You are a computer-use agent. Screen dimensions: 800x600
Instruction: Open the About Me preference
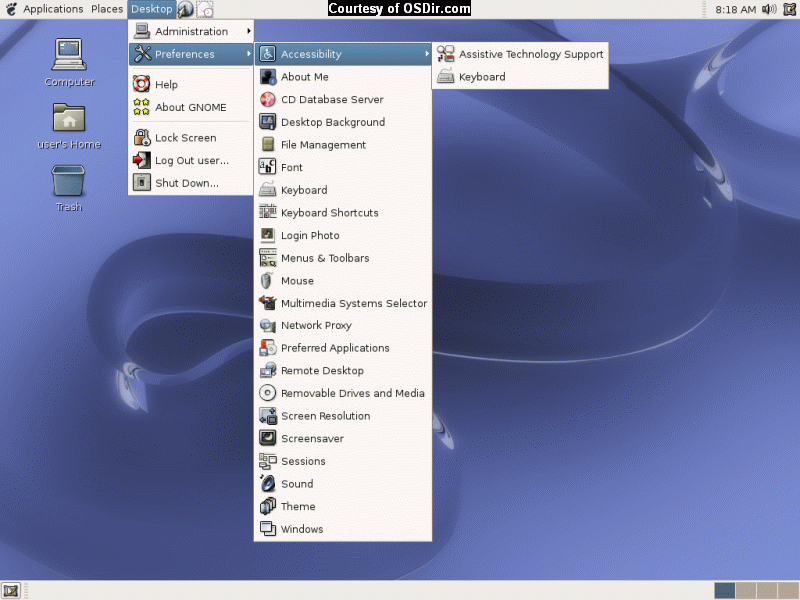click(x=343, y=77)
